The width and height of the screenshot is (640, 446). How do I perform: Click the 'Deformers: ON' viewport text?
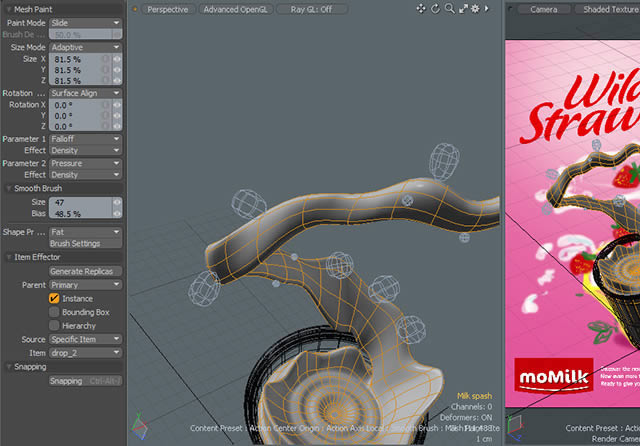(466, 417)
